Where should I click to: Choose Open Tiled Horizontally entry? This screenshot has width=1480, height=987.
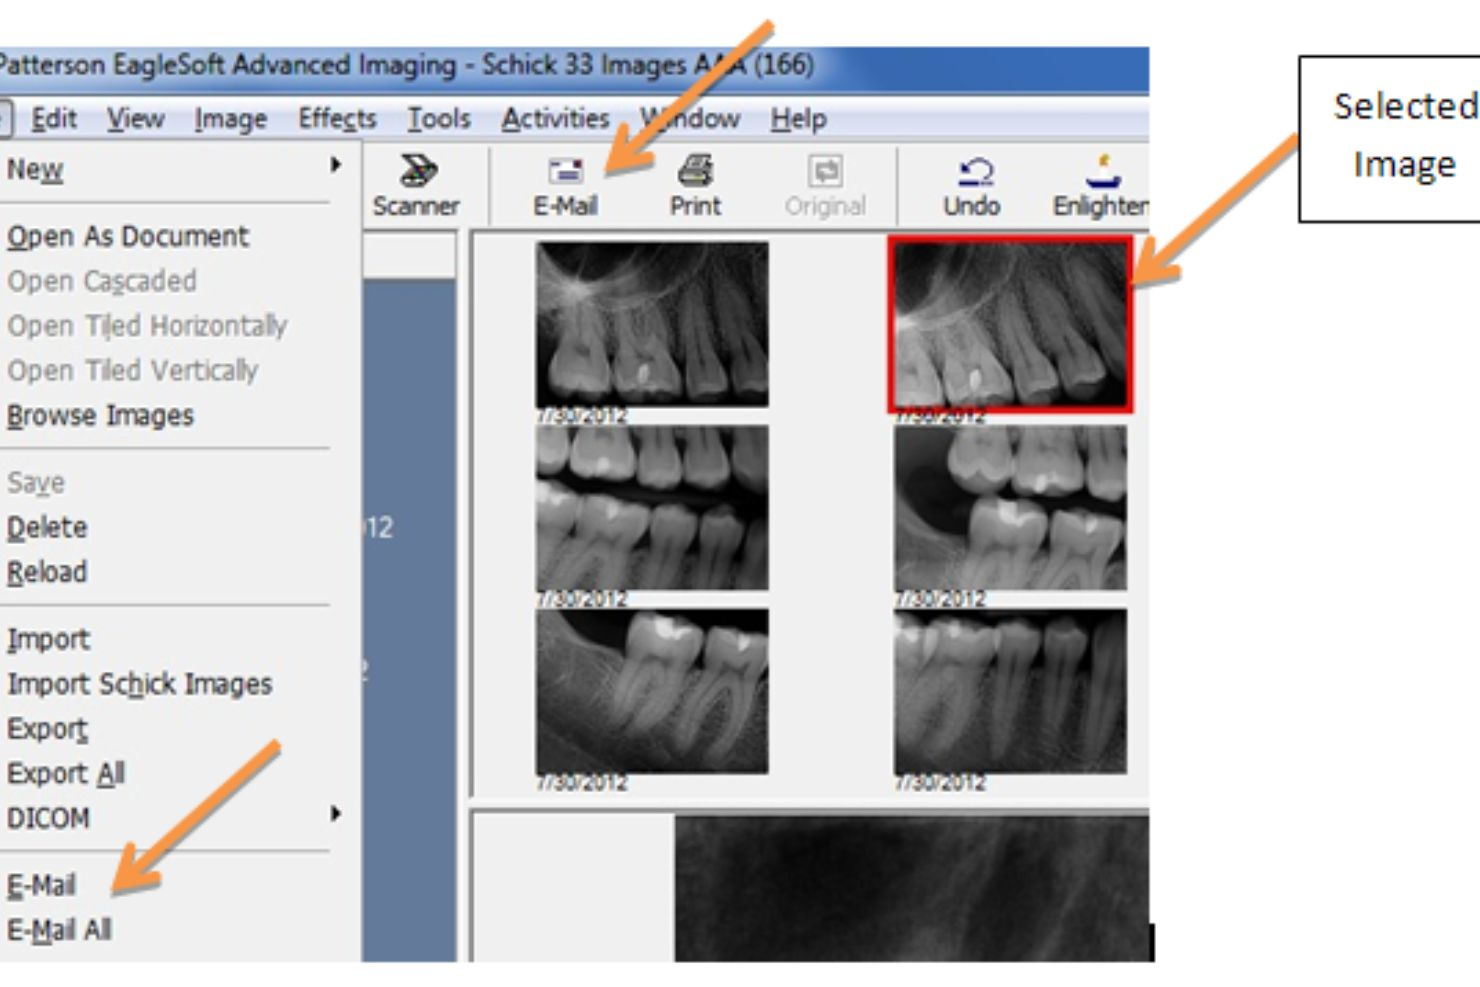coord(146,326)
